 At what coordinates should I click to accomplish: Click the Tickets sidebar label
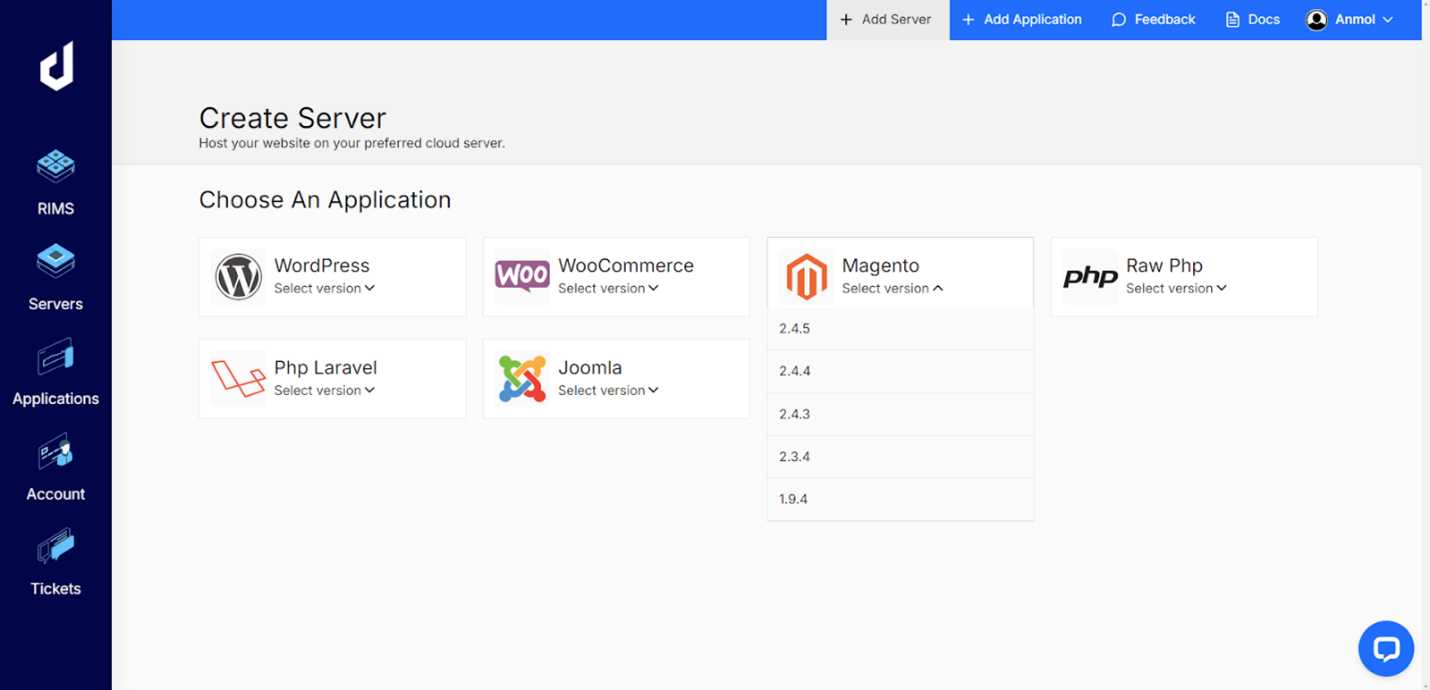point(56,589)
